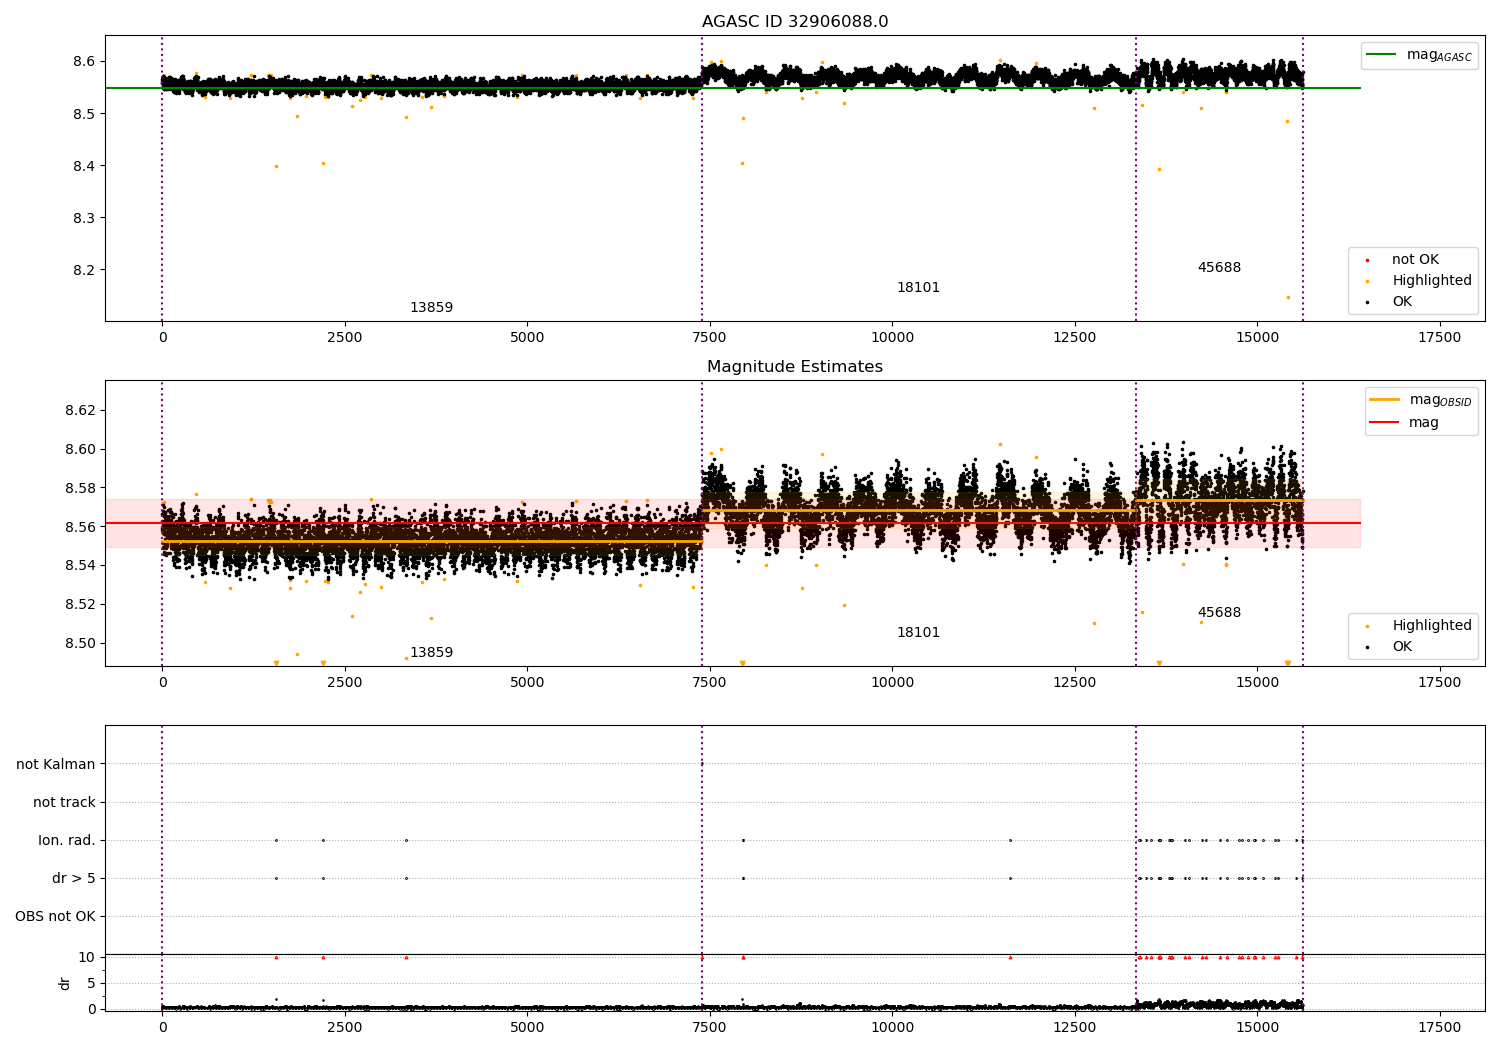Click the '18101' label in the middle panel
1500x1050 pixels.
pyautogui.click(x=918, y=633)
